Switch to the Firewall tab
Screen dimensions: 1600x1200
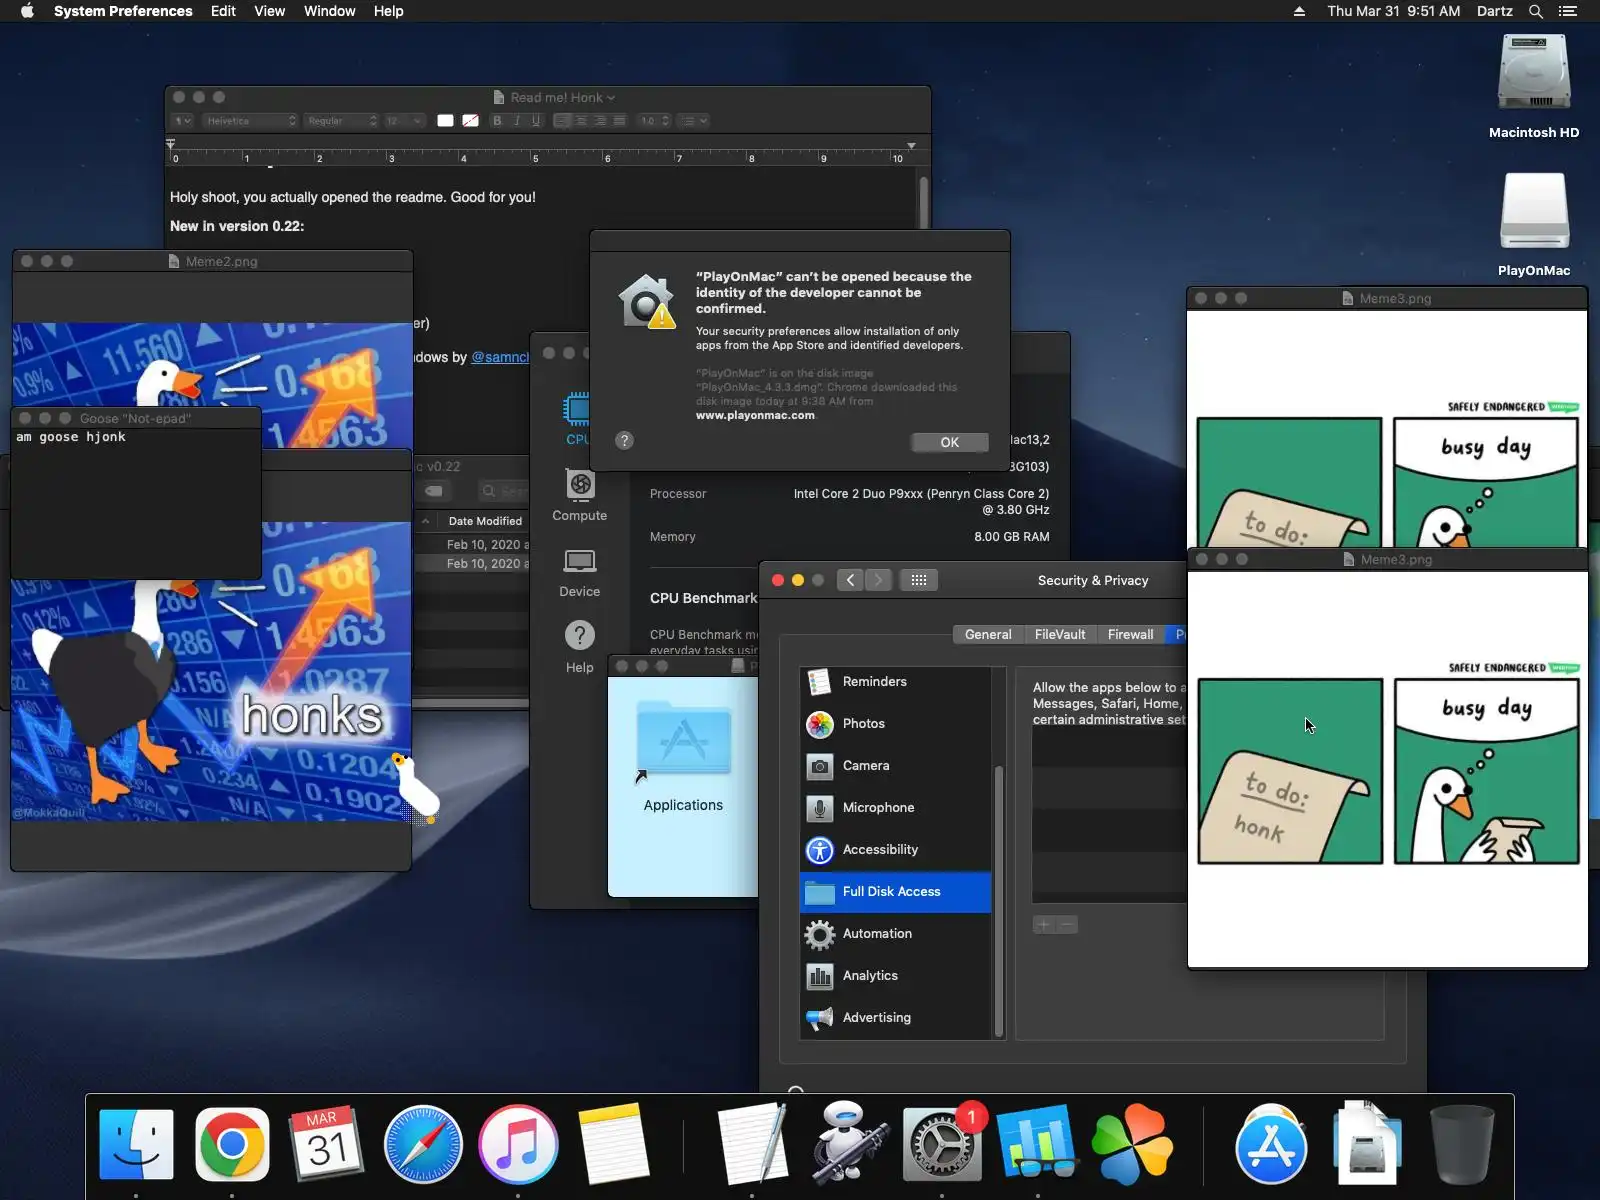coord(1131,634)
